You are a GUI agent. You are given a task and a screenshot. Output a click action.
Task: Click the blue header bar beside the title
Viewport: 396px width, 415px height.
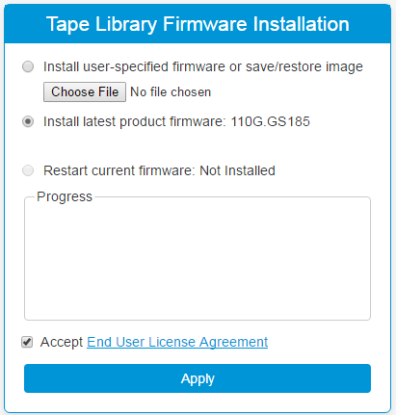coord(370,24)
